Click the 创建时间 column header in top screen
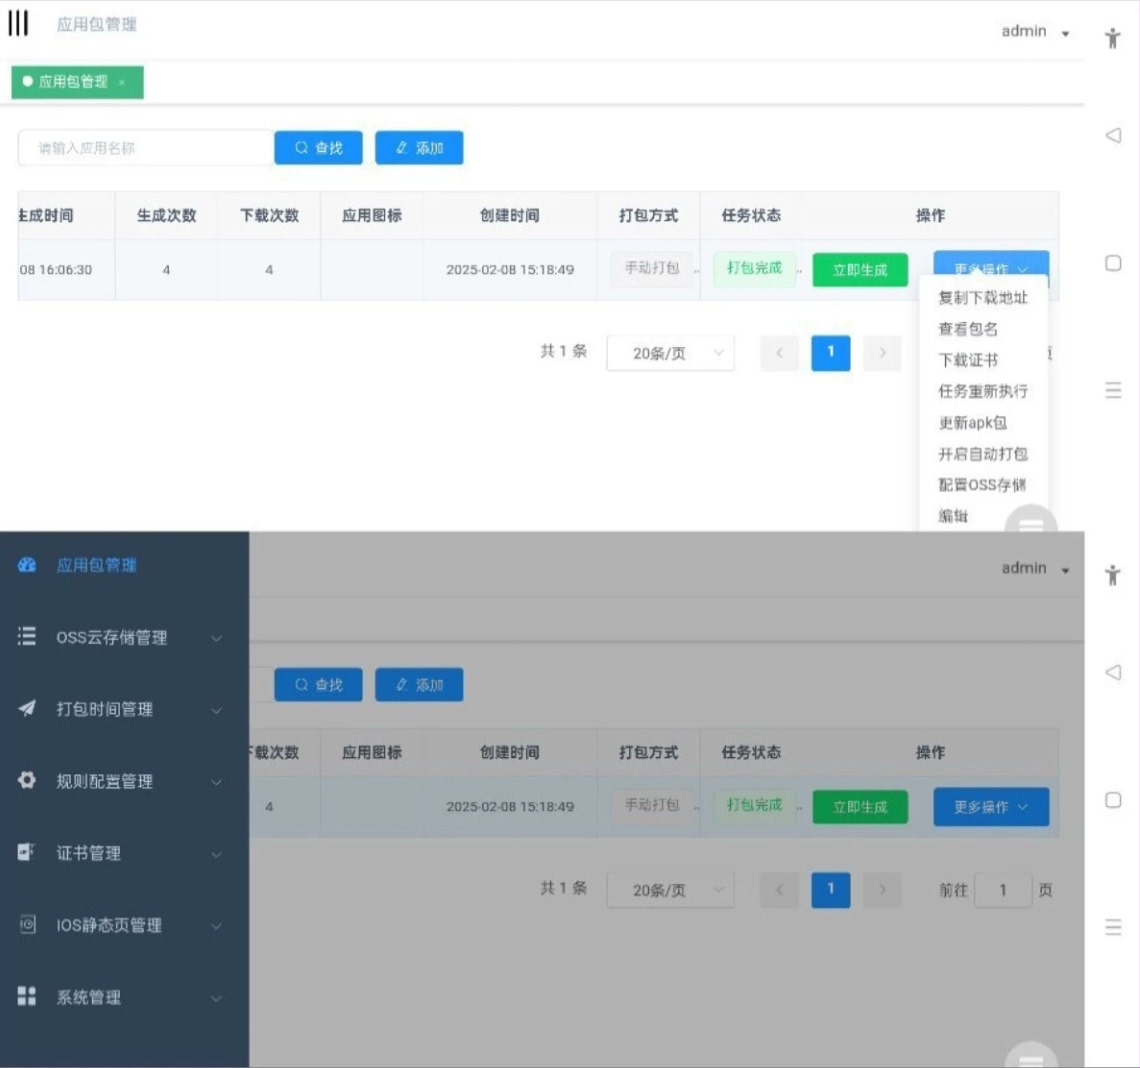 [510, 215]
